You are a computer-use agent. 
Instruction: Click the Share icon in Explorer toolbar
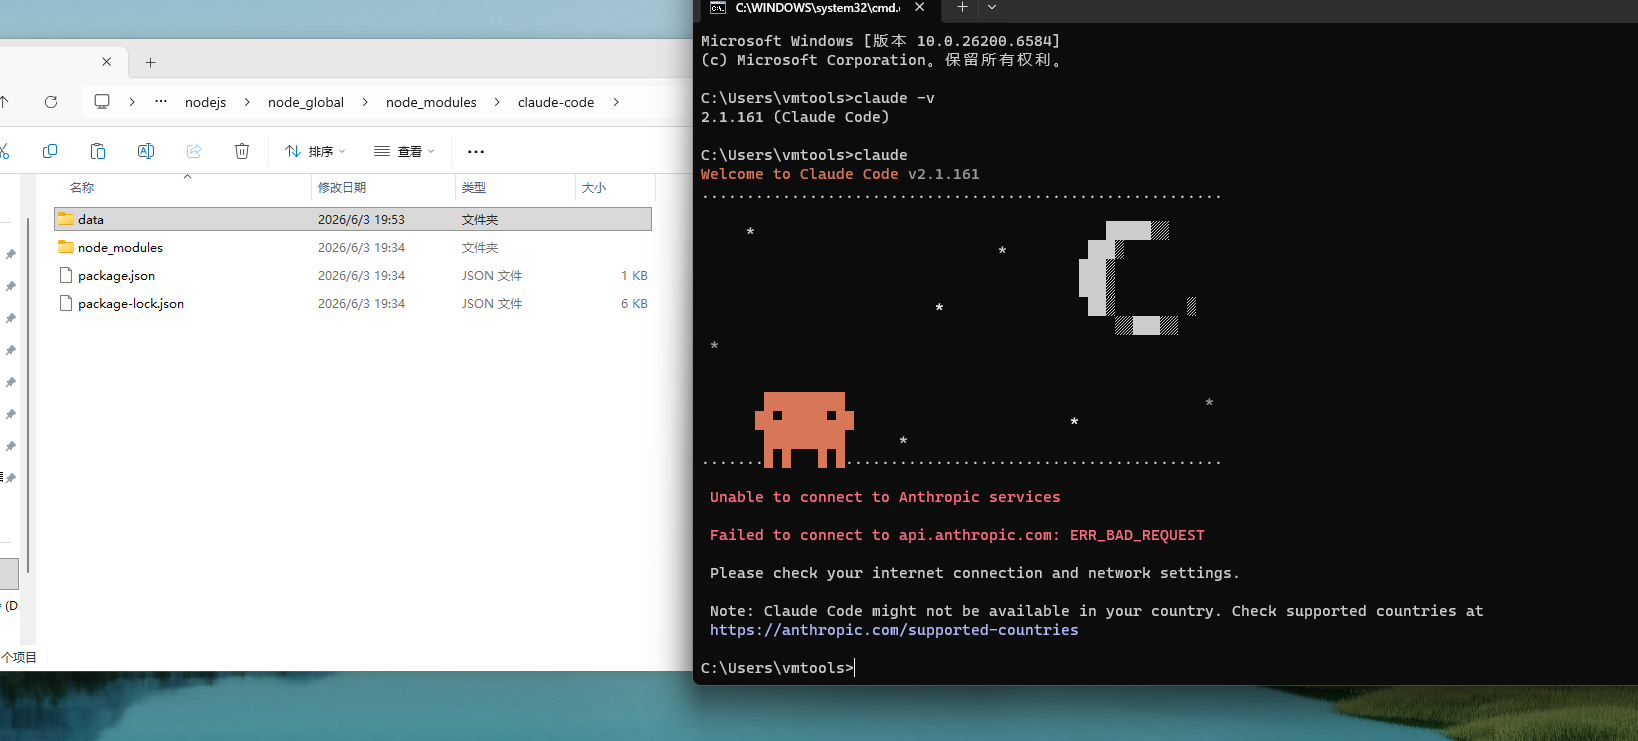coord(194,151)
